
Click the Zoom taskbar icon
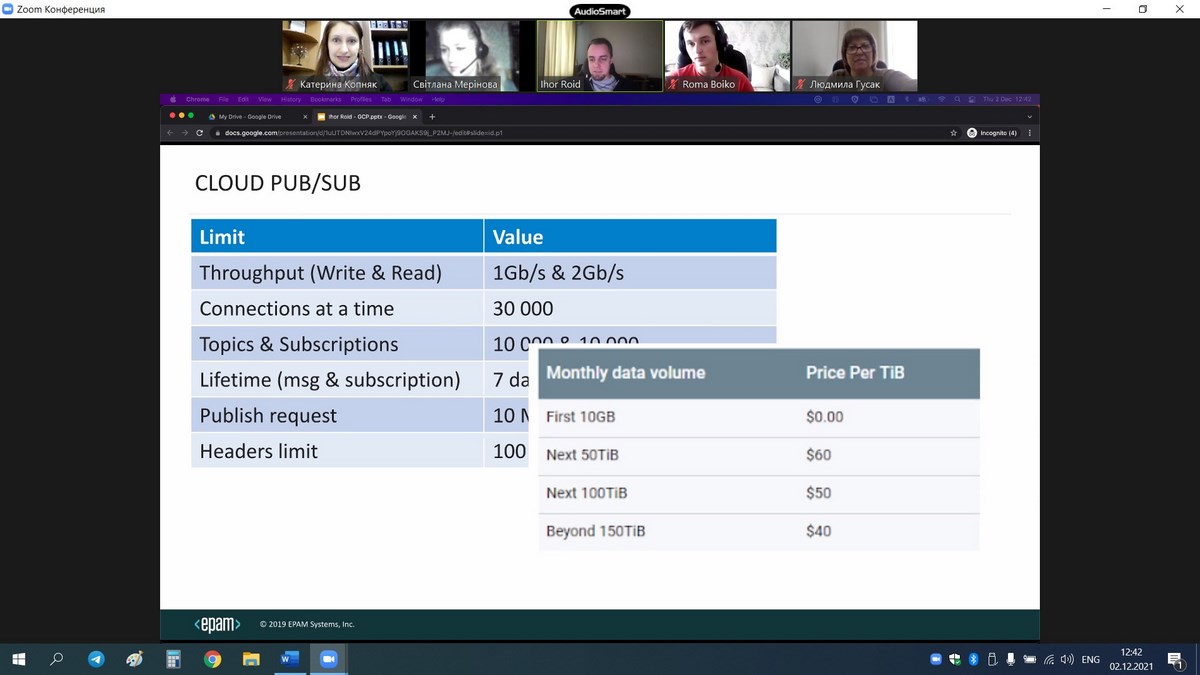click(327, 659)
